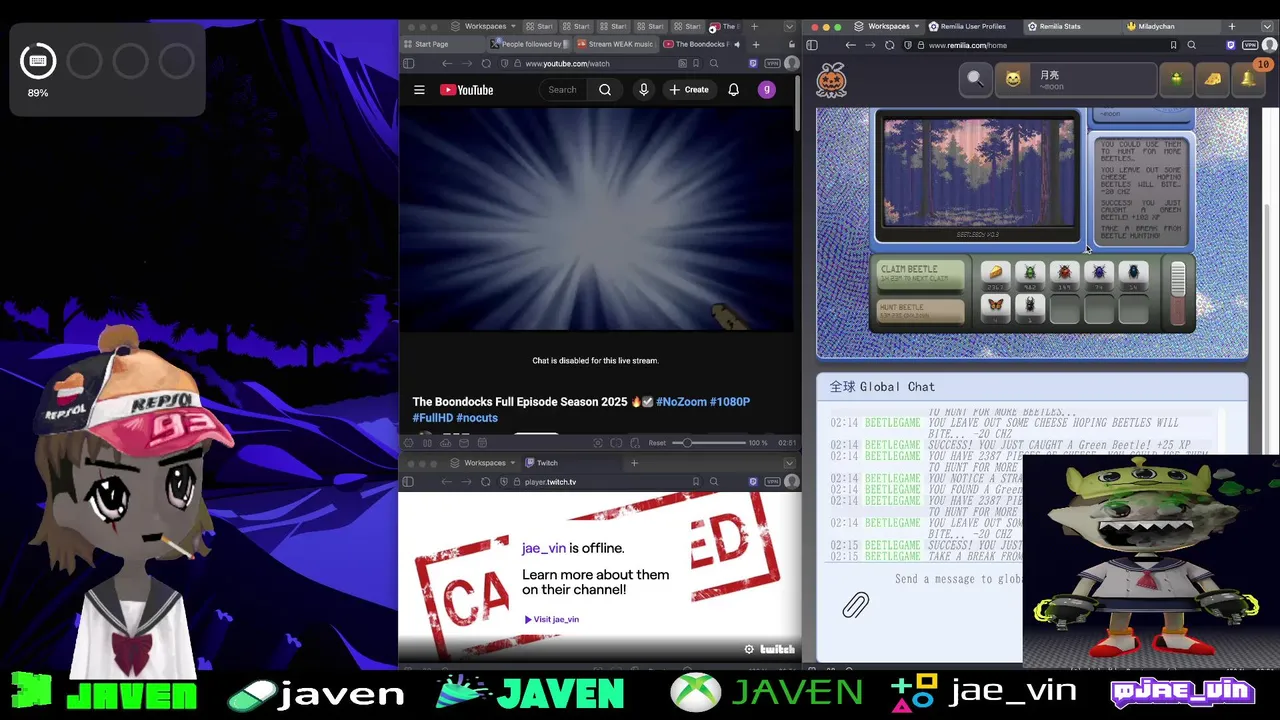Click the Twitch logo in player corner
The image size is (1280, 720).
(x=777, y=649)
